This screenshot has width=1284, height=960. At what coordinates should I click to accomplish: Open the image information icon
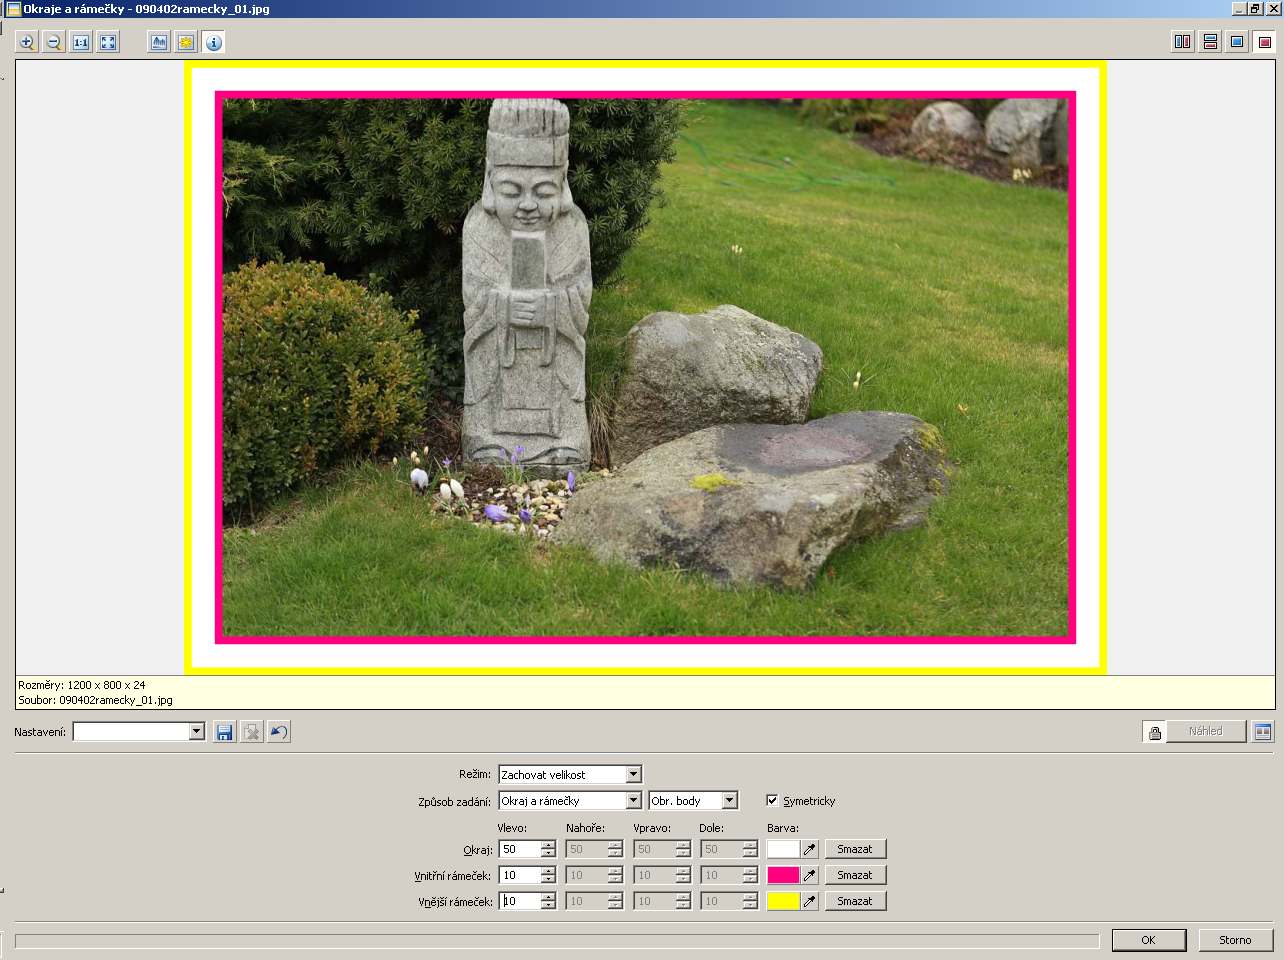pyautogui.click(x=214, y=42)
